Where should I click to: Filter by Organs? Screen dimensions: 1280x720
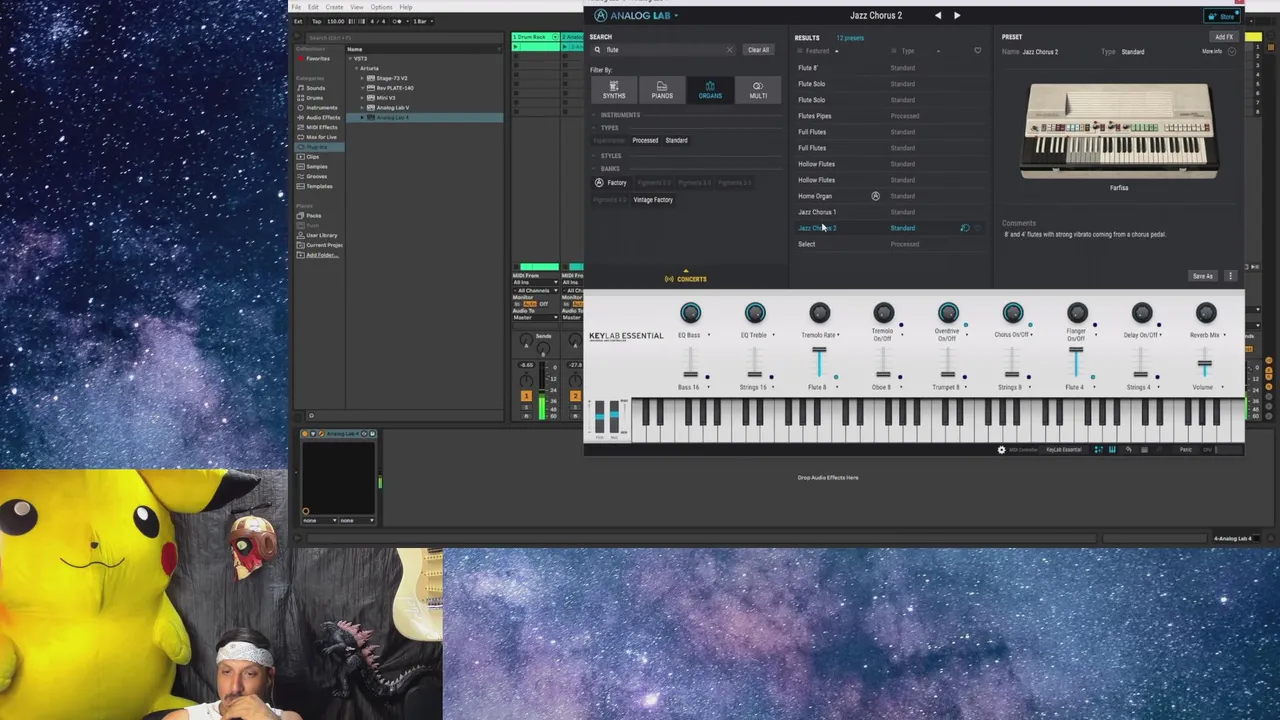710,90
